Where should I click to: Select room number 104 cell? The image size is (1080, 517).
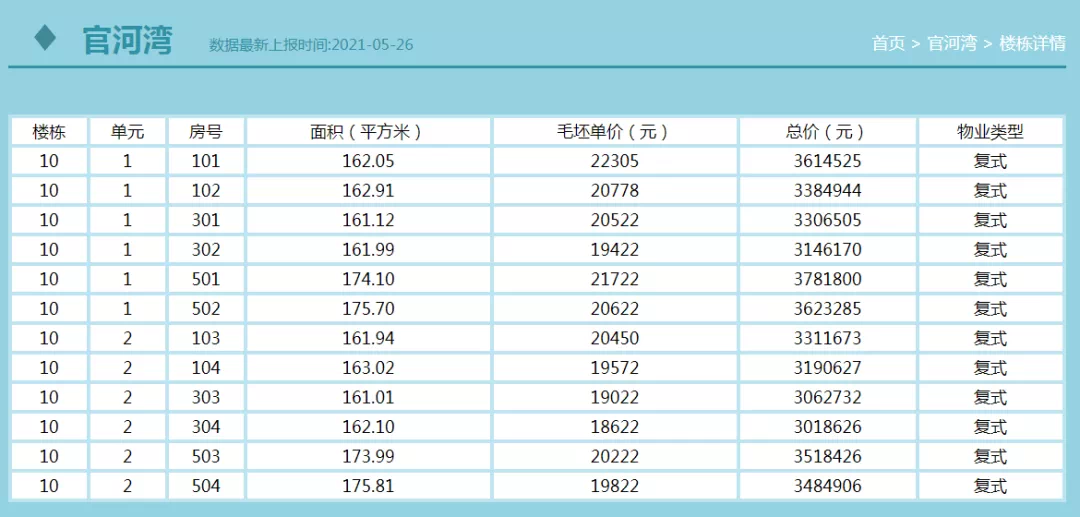(206, 368)
